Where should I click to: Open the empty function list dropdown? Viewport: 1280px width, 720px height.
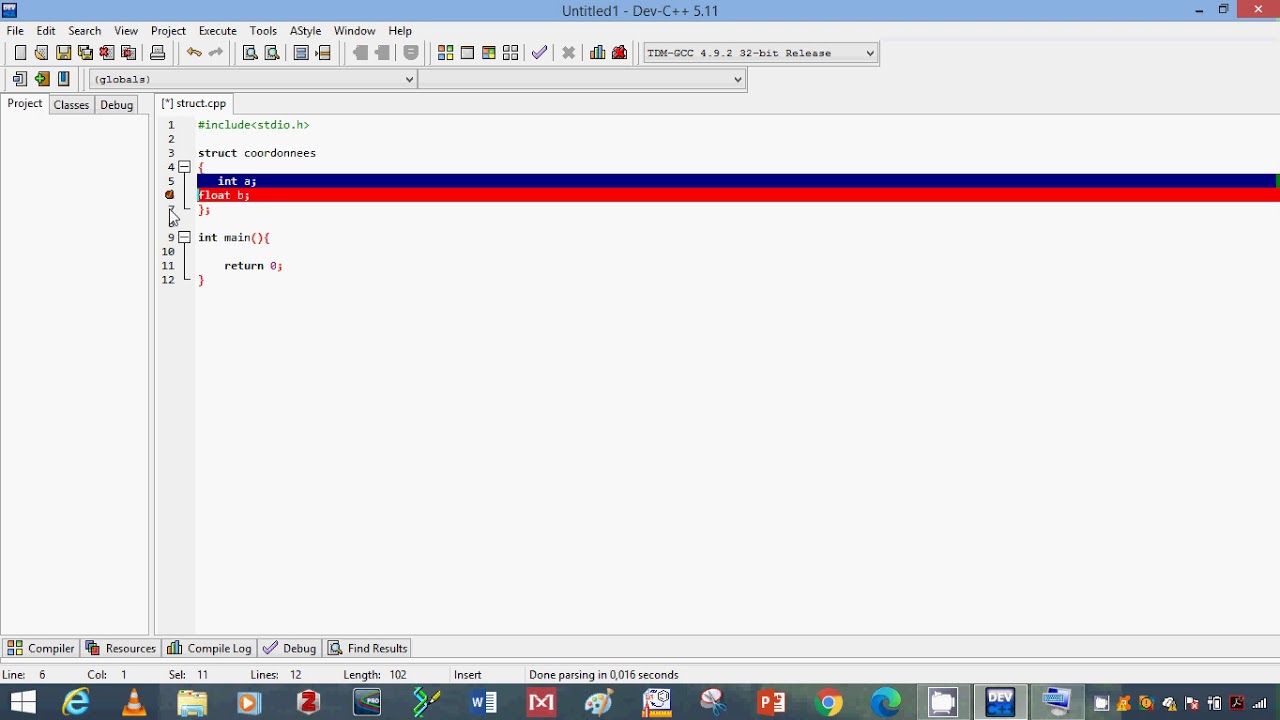[582, 79]
